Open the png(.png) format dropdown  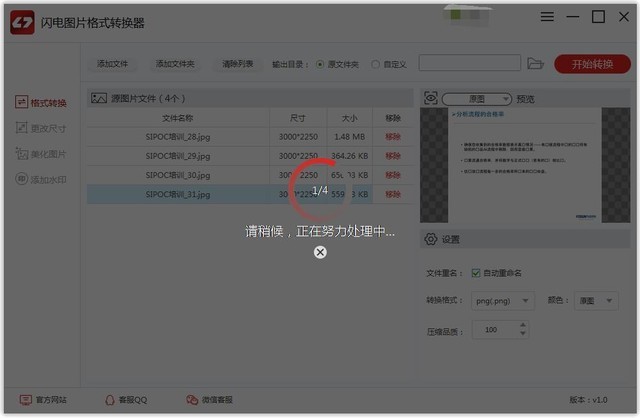[x=502, y=301]
